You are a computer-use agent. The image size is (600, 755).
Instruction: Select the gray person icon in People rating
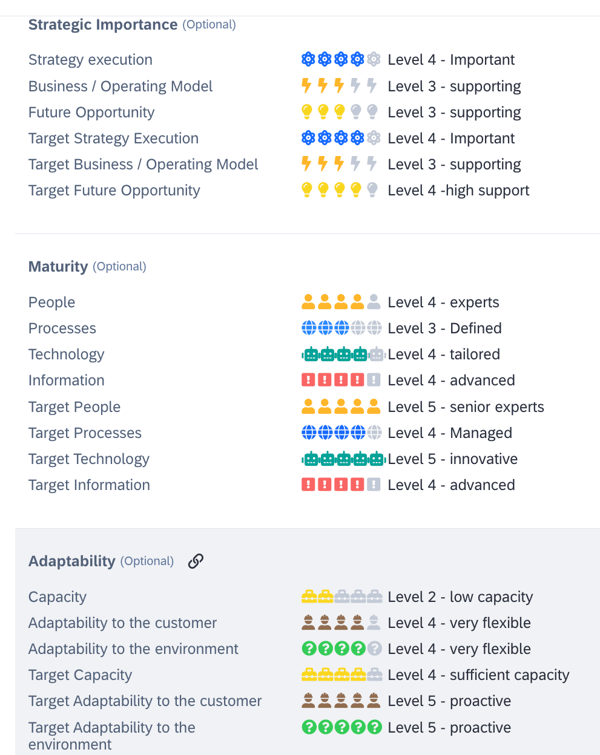(x=374, y=302)
